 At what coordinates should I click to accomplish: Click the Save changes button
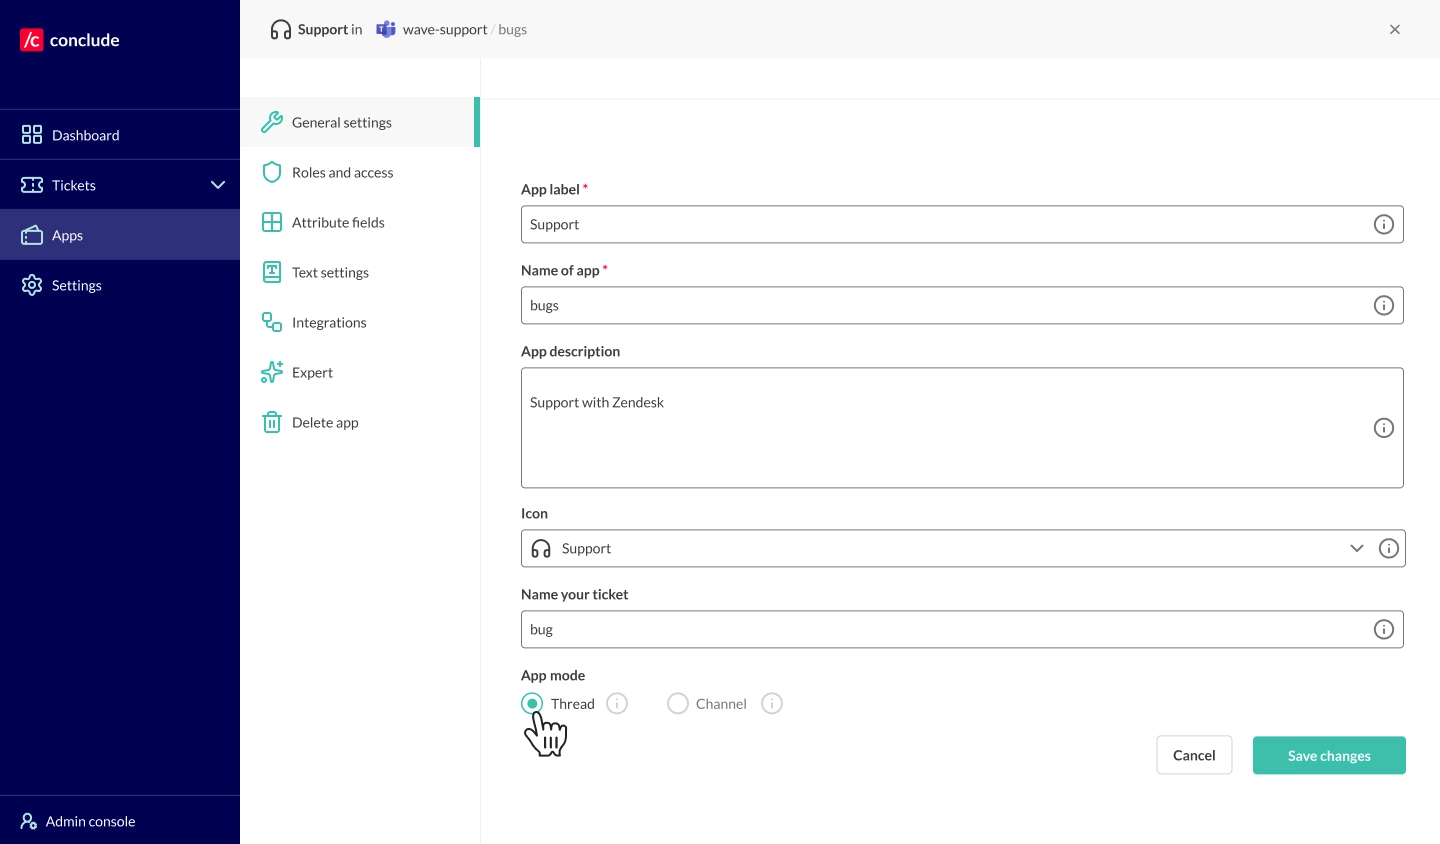pyautogui.click(x=1329, y=755)
